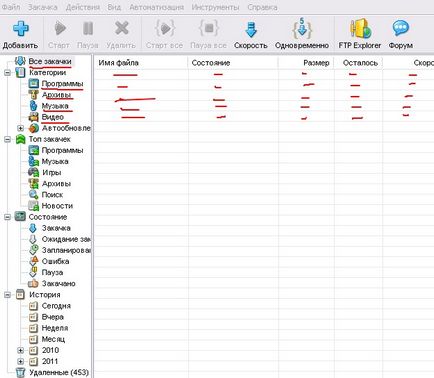Show Сегодня history
Image resolution: width=434 pixels, height=378 pixels.
(x=56, y=306)
